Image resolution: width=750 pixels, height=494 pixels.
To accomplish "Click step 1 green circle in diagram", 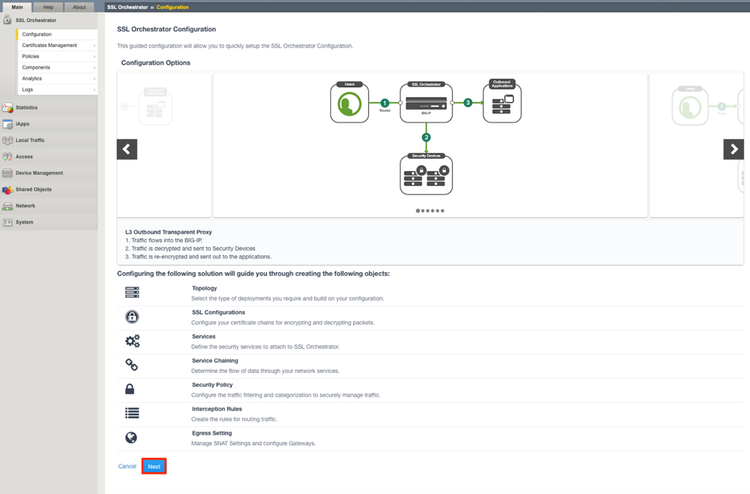I will point(385,103).
